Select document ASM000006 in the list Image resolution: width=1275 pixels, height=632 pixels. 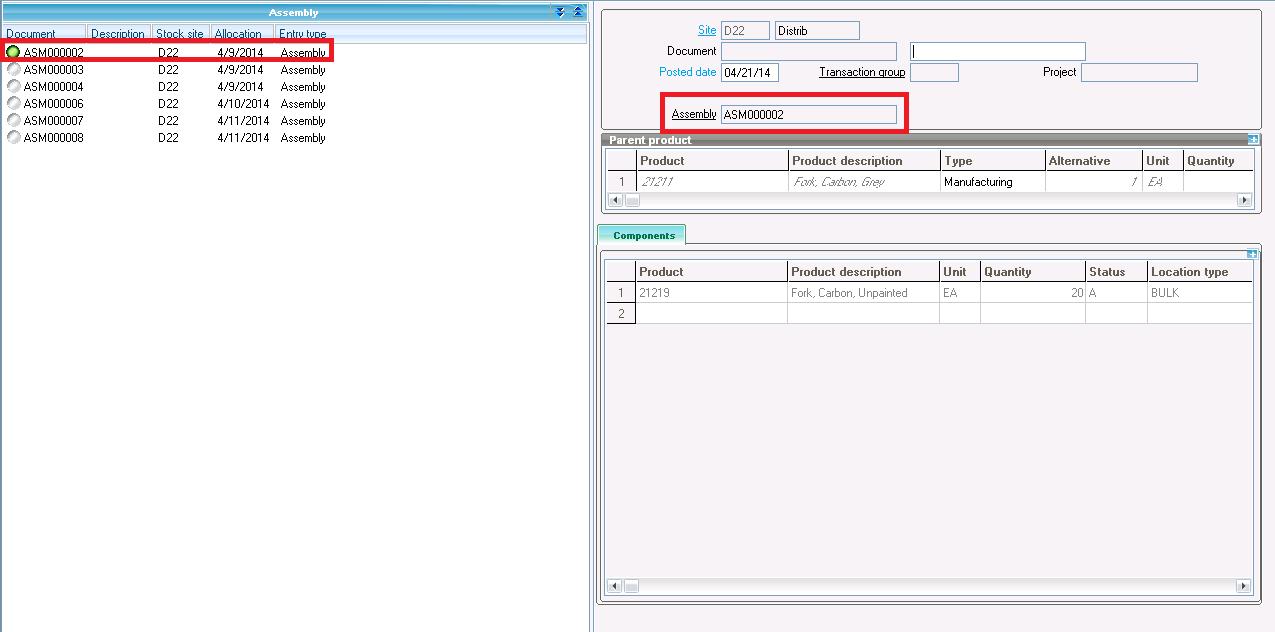tap(54, 104)
